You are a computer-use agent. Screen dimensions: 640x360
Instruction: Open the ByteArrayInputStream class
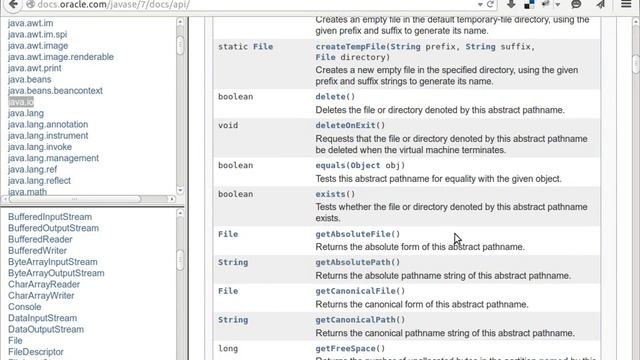pyautogui.click(x=53, y=262)
